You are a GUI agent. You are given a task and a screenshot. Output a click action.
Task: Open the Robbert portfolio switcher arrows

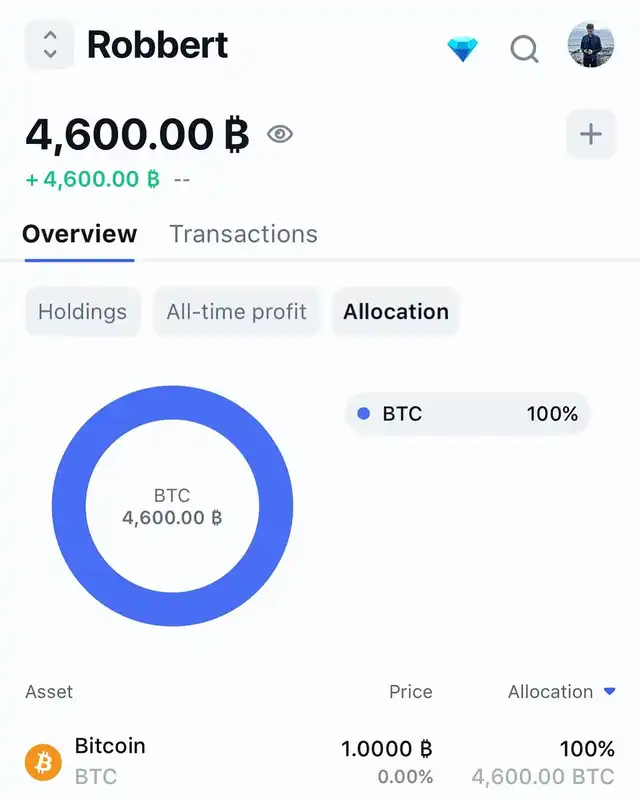point(49,45)
